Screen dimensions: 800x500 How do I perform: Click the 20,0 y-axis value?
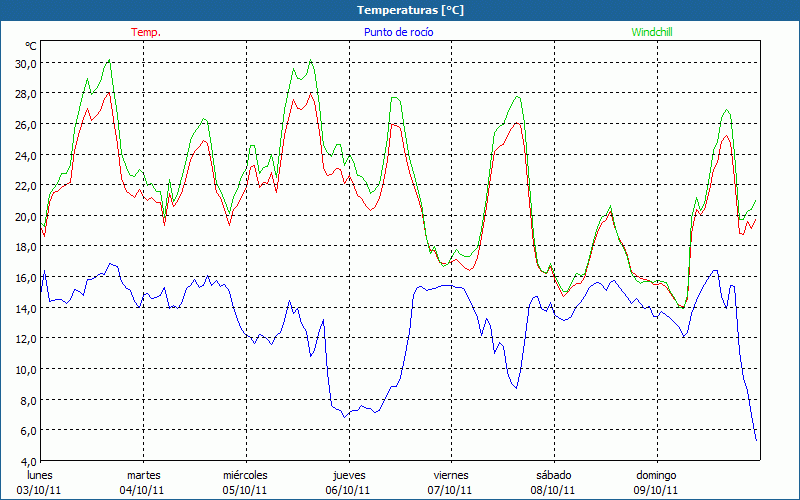point(24,216)
